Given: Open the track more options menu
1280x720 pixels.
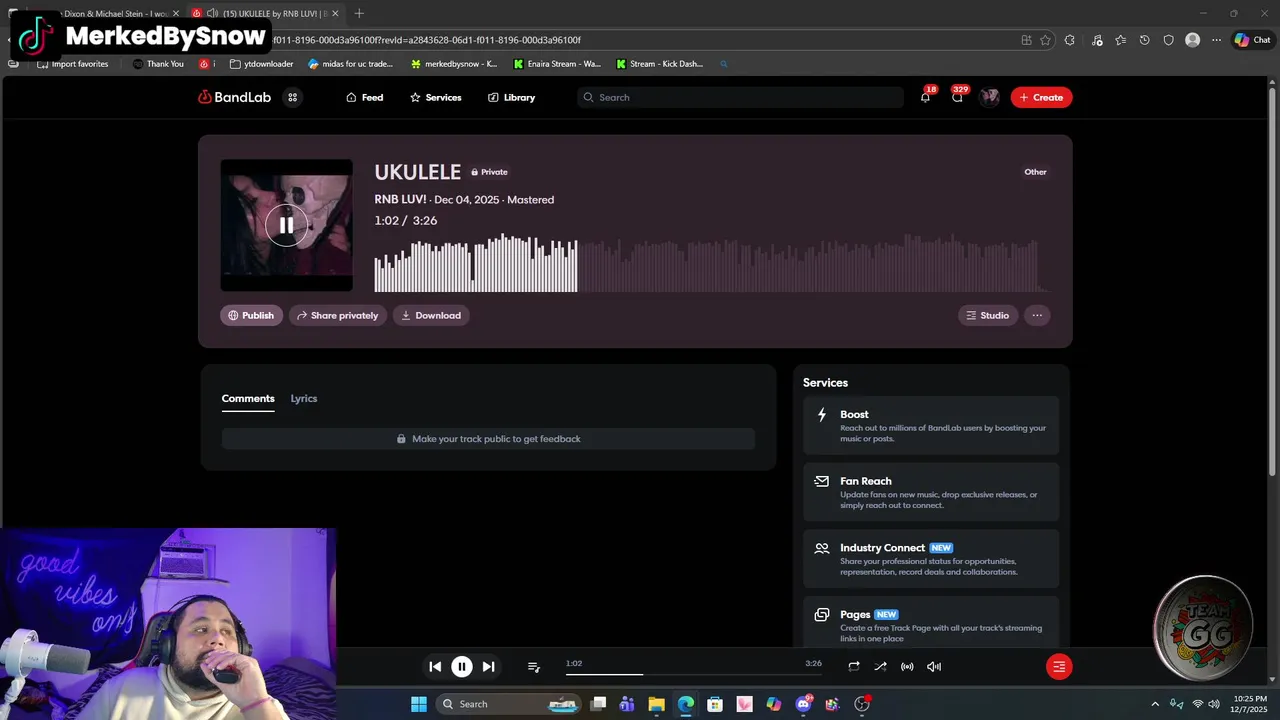Looking at the screenshot, I should 1037,315.
